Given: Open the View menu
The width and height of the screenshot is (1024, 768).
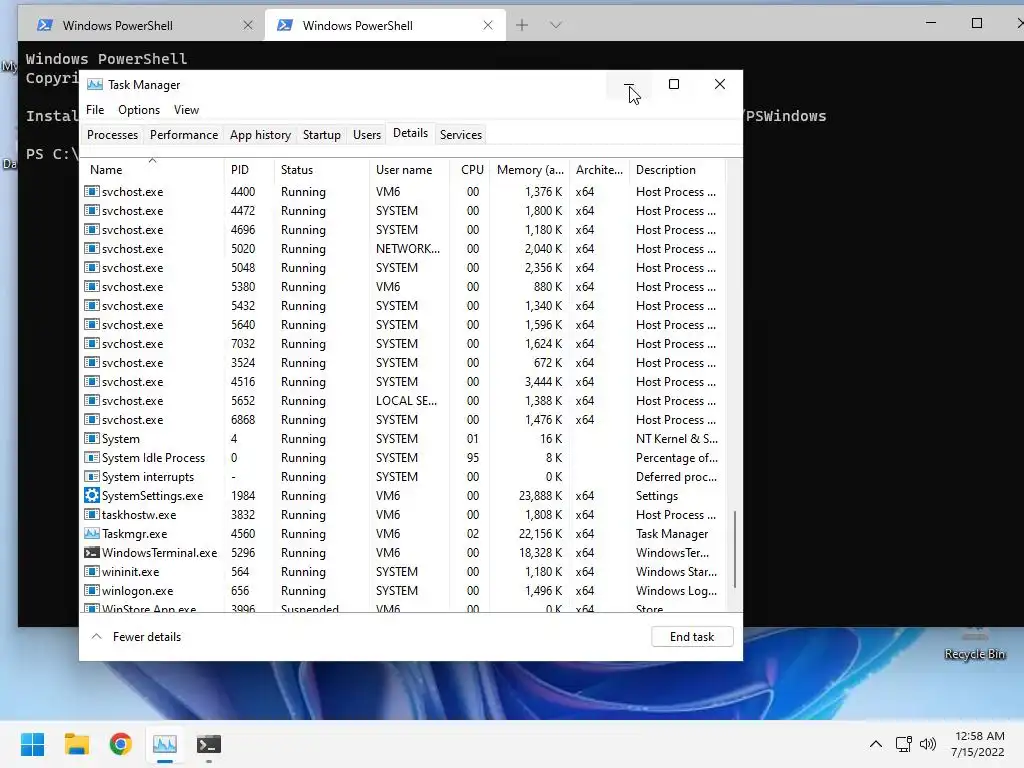Looking at the screenshot, I should pyautogui.click(x=186, y=110).
